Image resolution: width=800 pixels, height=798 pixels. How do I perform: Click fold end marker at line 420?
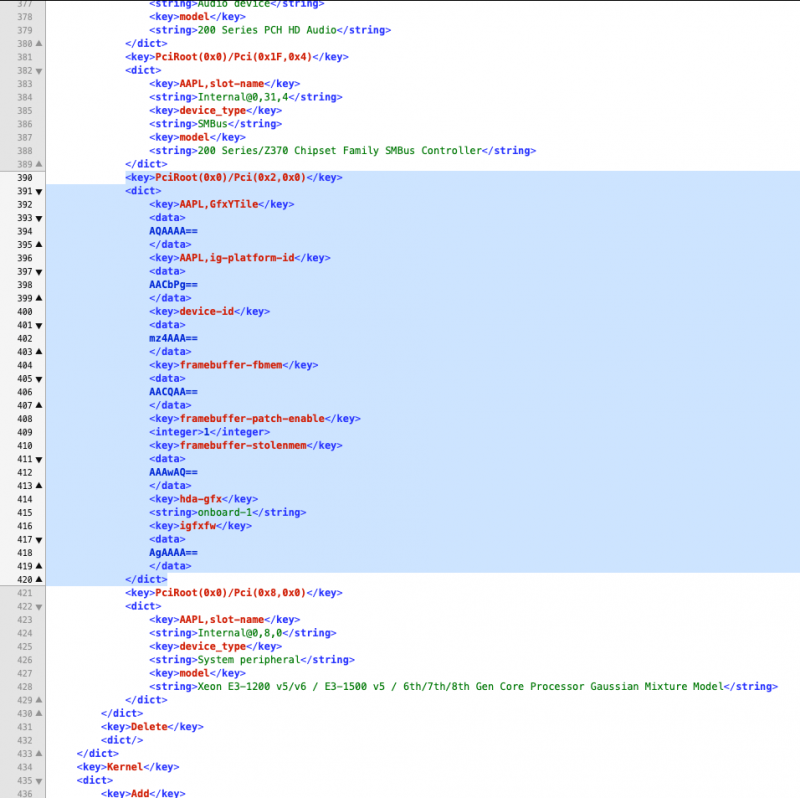click(x=39, y=579)
